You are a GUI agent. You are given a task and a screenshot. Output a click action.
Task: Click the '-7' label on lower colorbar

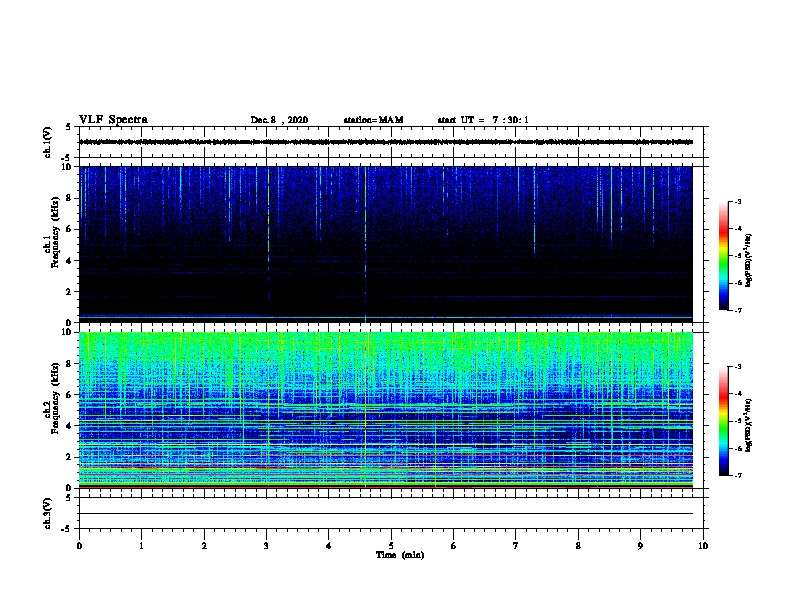point(738,475)
